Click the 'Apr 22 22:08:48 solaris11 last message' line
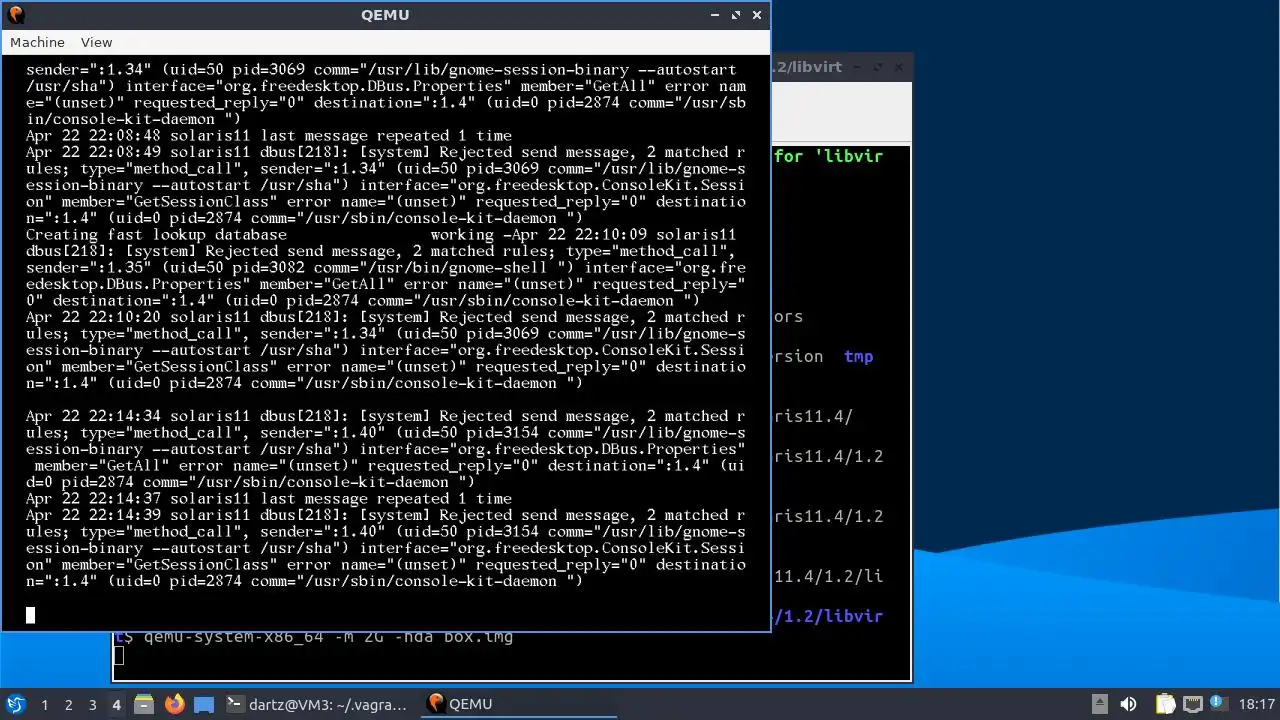This screenshot has width=1280, height=720. click(269, 136)
